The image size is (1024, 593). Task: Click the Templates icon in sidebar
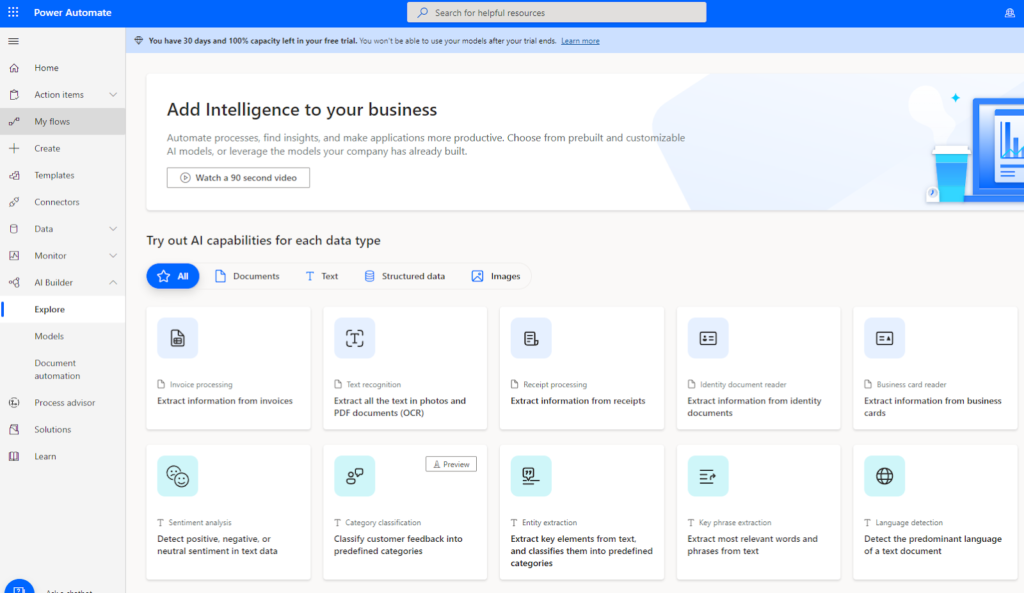coord(14,175)
